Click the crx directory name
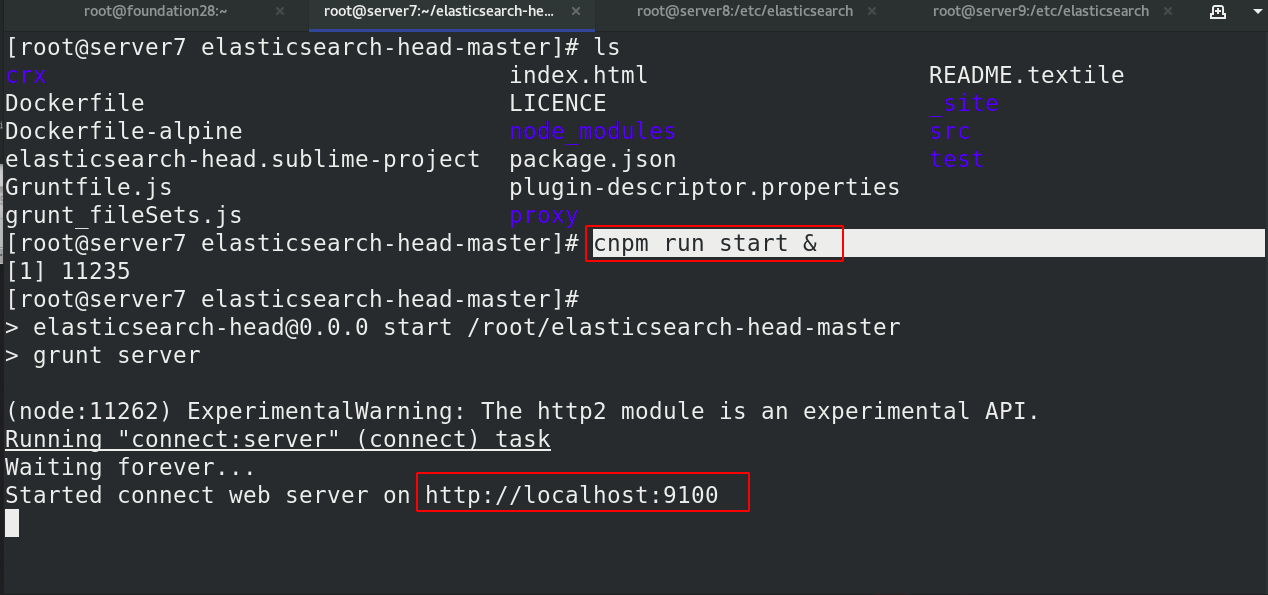This screenshot has height=595, width=1268. 26,76
